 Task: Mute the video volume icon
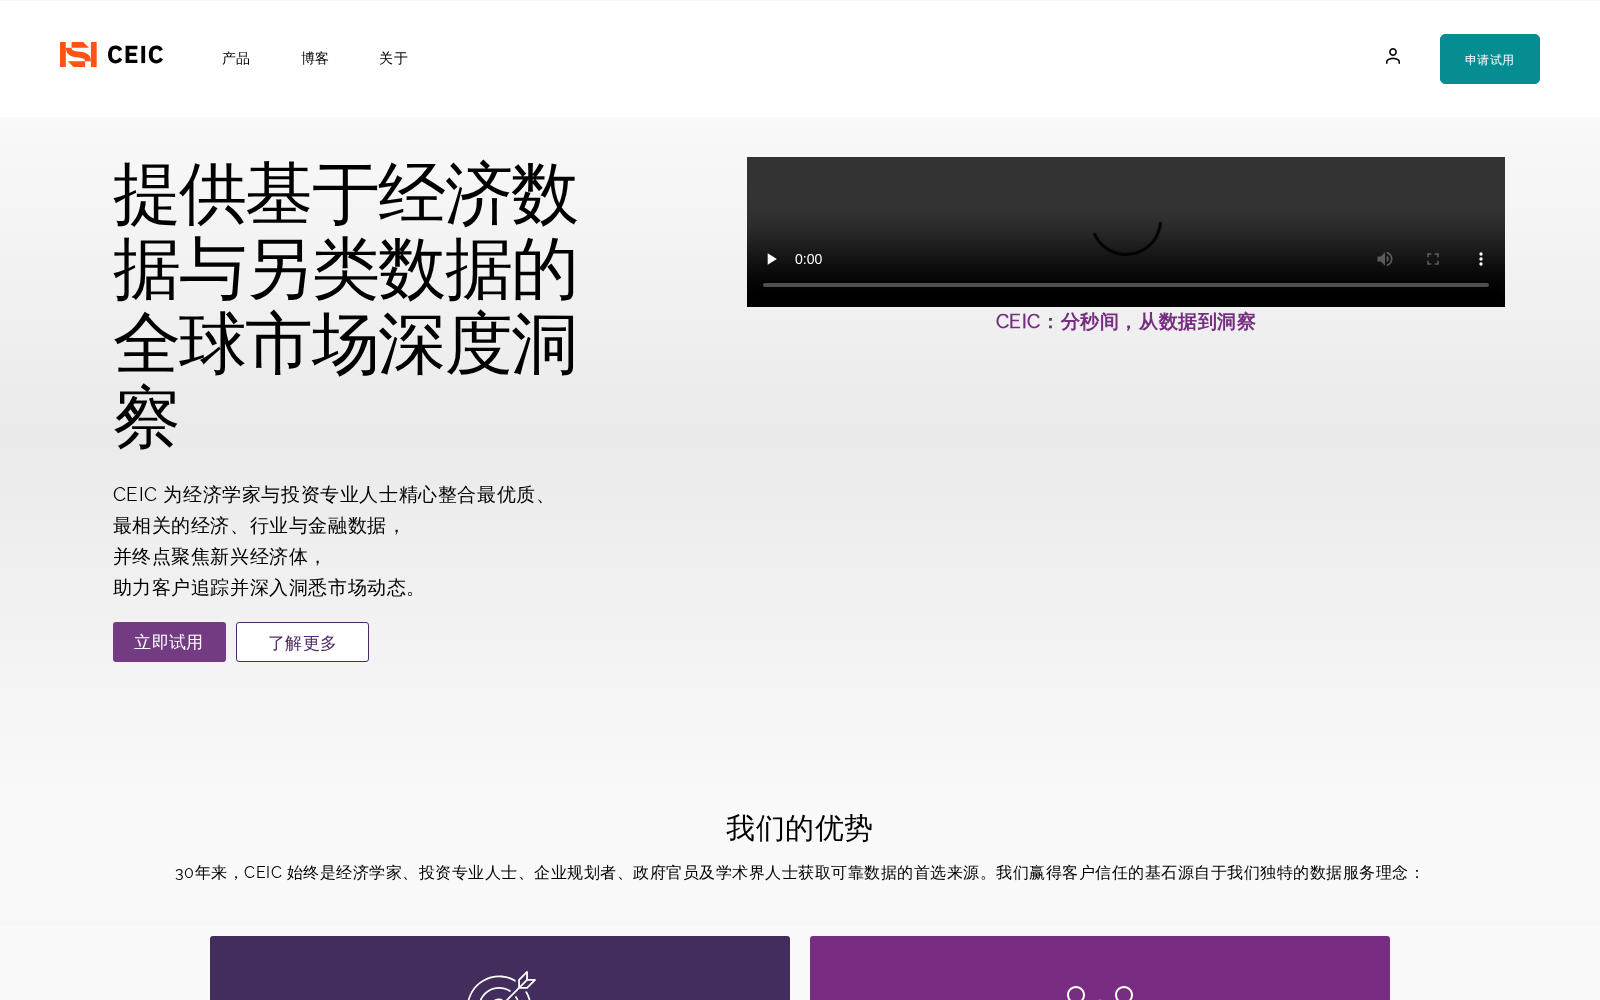click(1385, 259)
